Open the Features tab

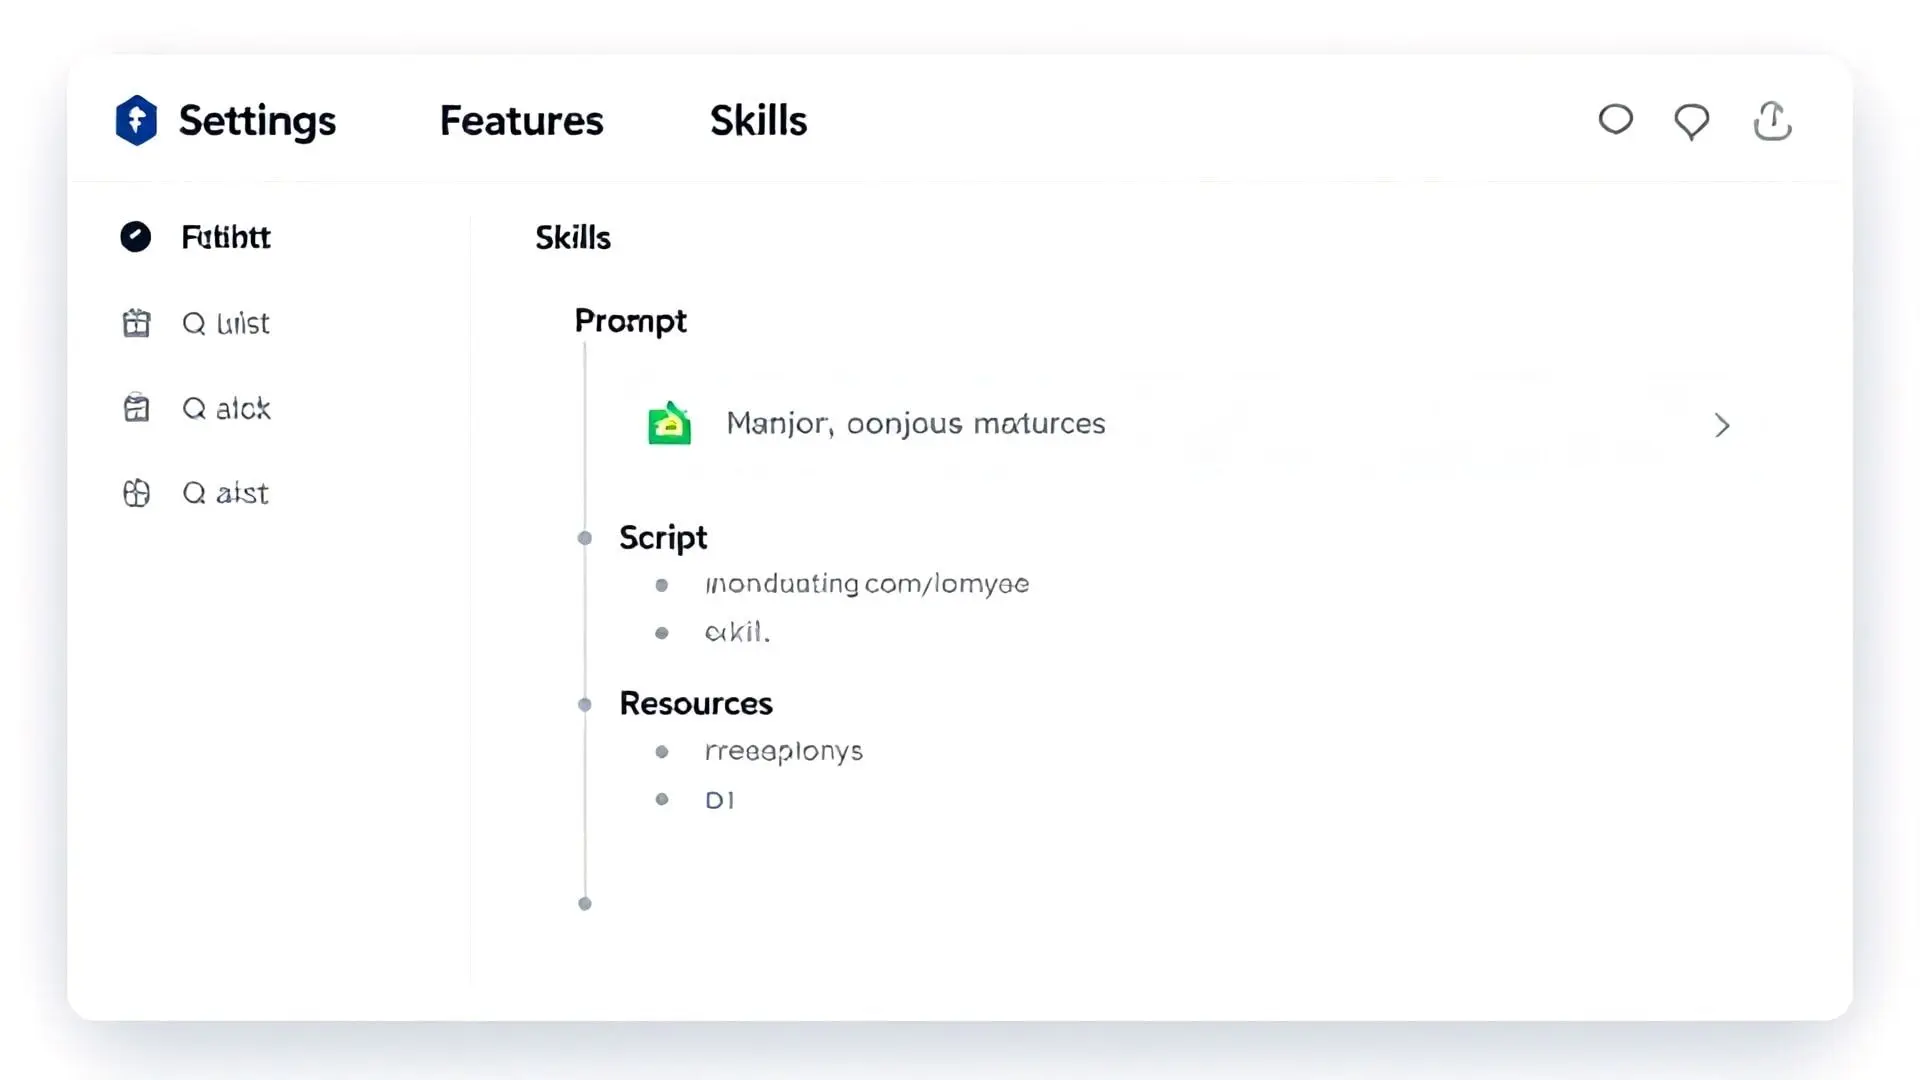[521, 121]
